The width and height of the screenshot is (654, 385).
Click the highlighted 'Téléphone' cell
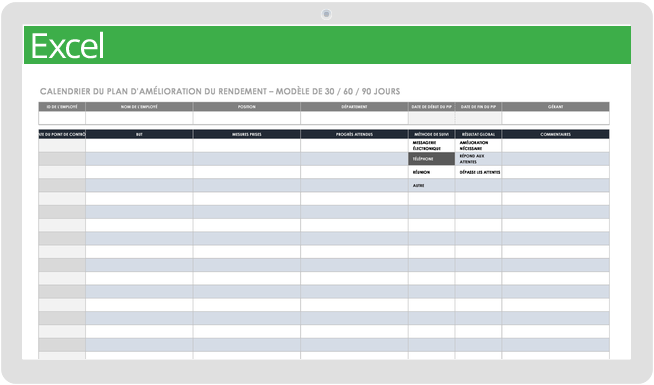tap(431, 159)
